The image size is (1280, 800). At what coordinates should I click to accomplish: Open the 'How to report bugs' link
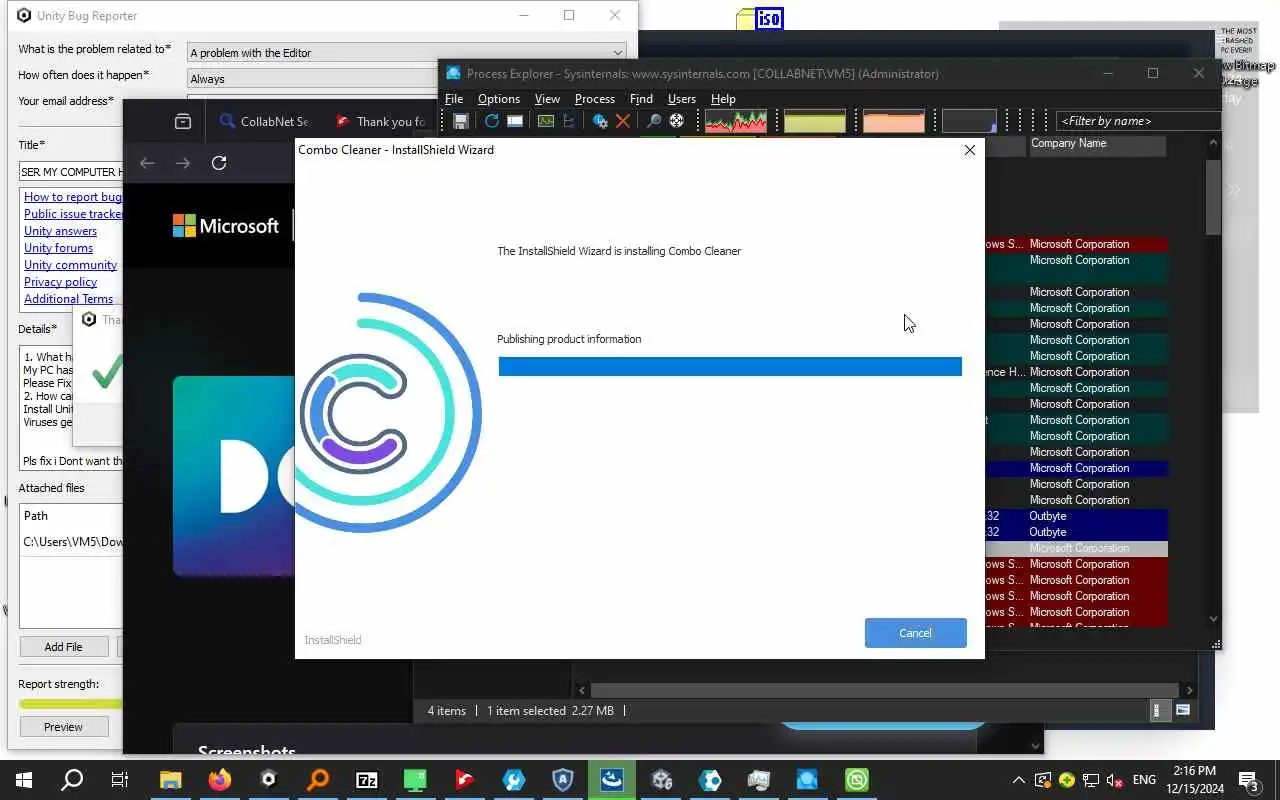coord(72,197)
